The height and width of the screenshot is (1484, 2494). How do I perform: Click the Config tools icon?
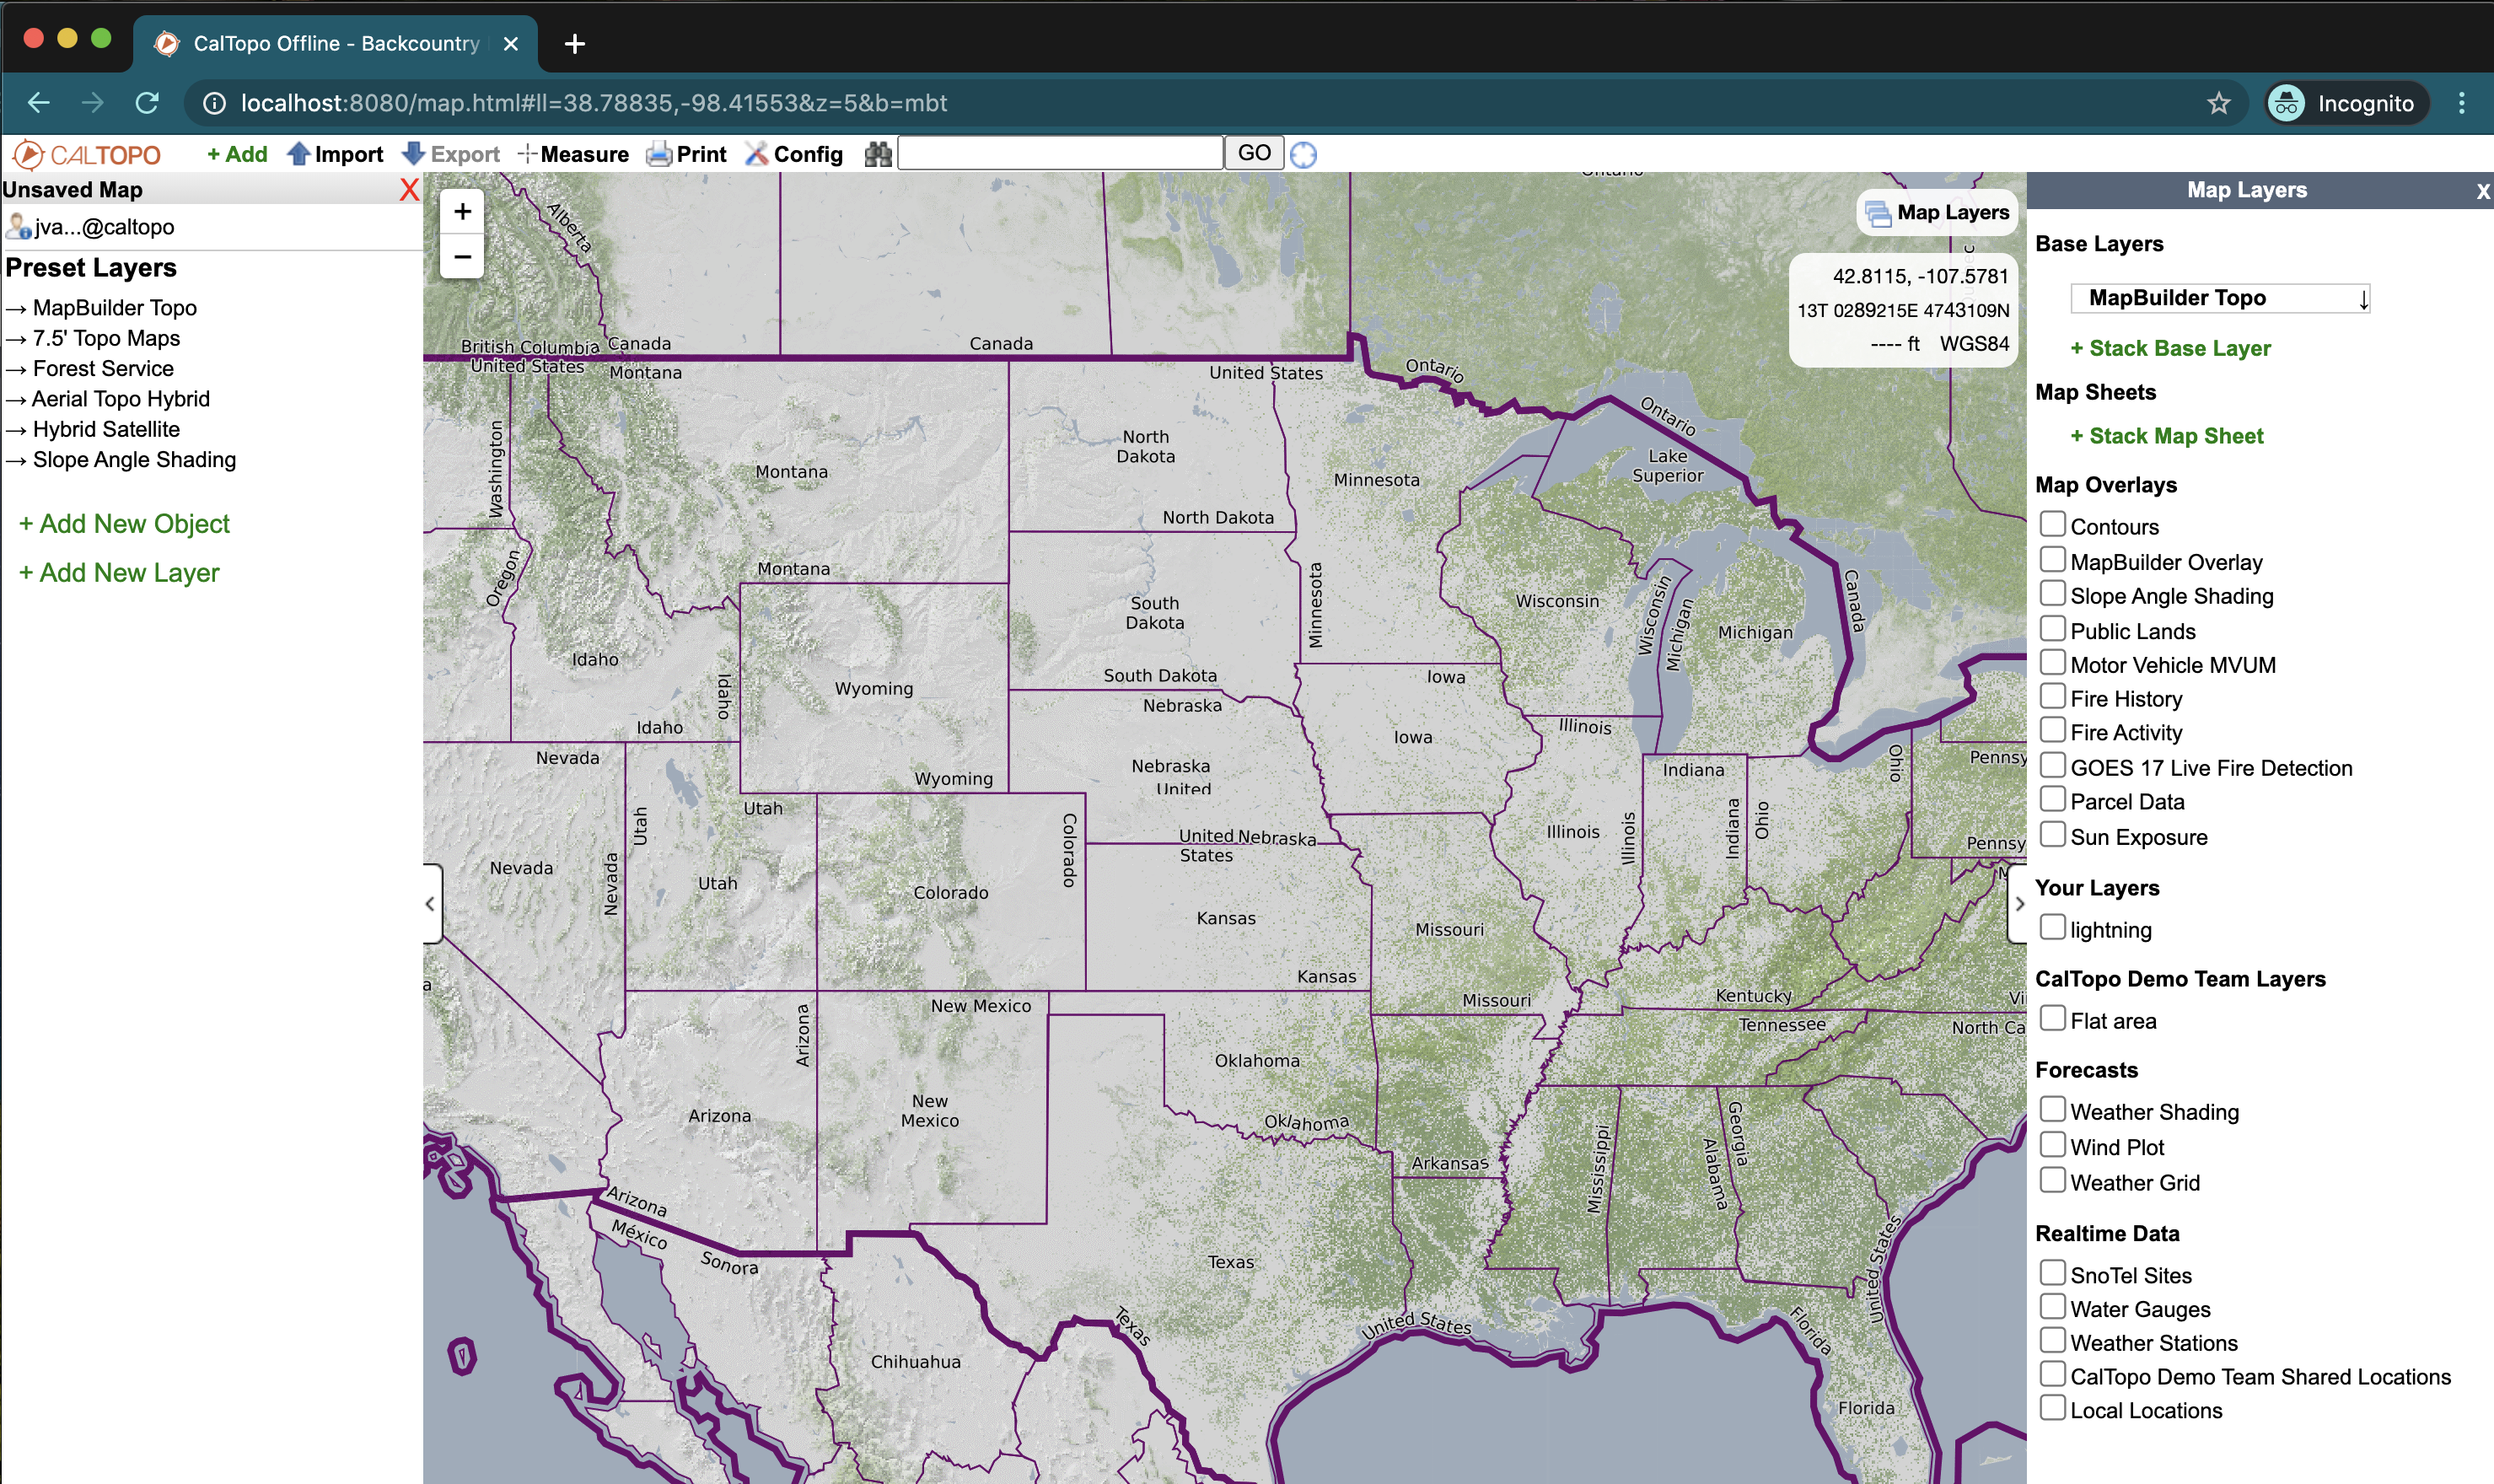click(x=757, y=154)
